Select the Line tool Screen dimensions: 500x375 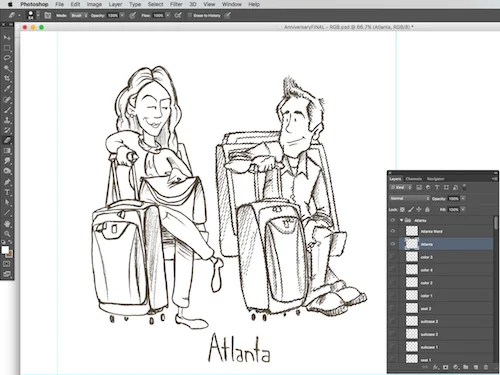pos(7,213)
